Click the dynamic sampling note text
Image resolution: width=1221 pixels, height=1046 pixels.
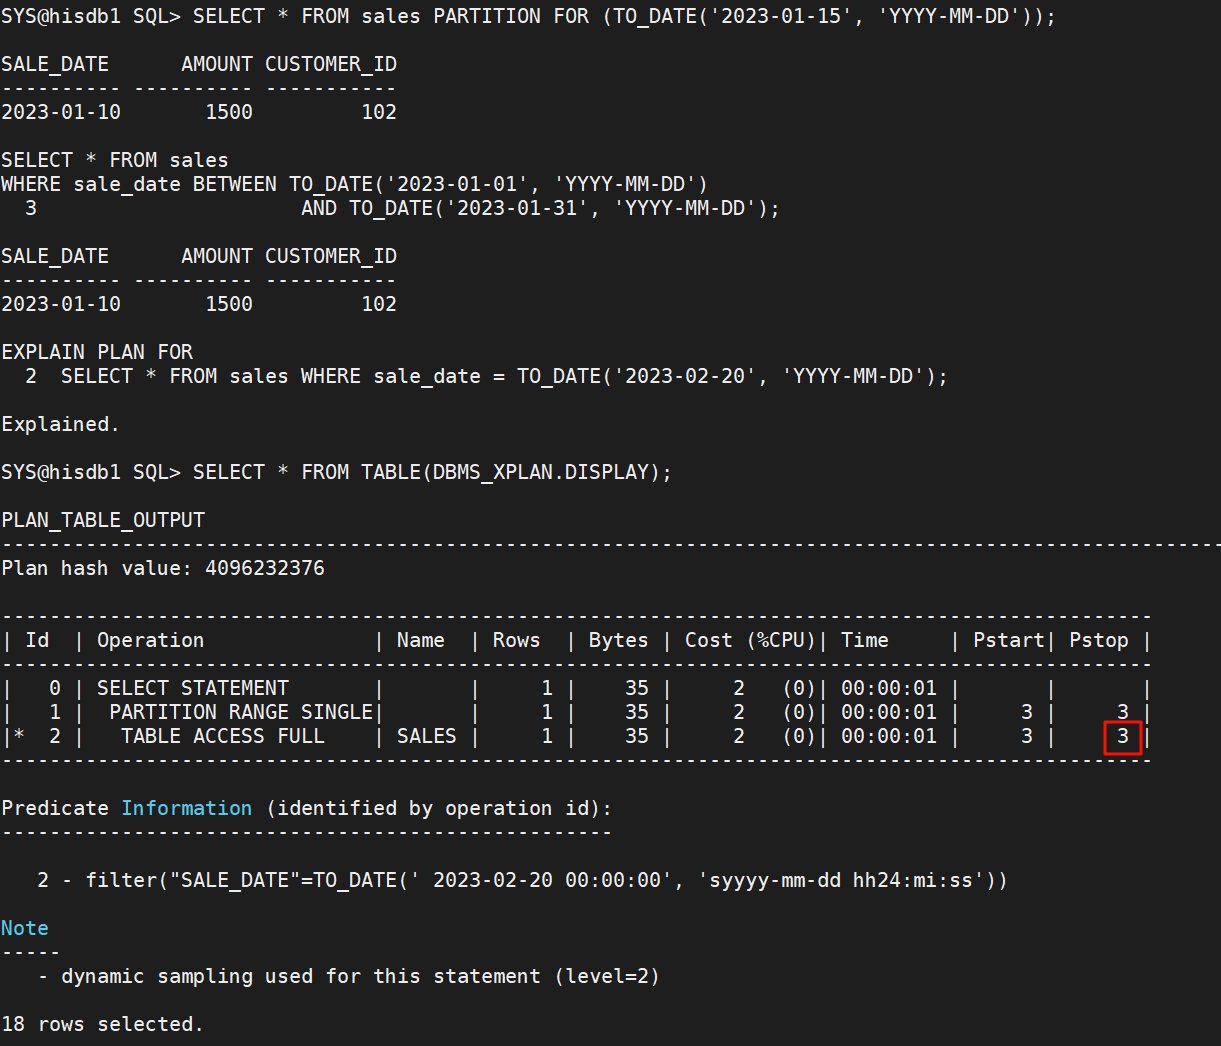point(360,976)
